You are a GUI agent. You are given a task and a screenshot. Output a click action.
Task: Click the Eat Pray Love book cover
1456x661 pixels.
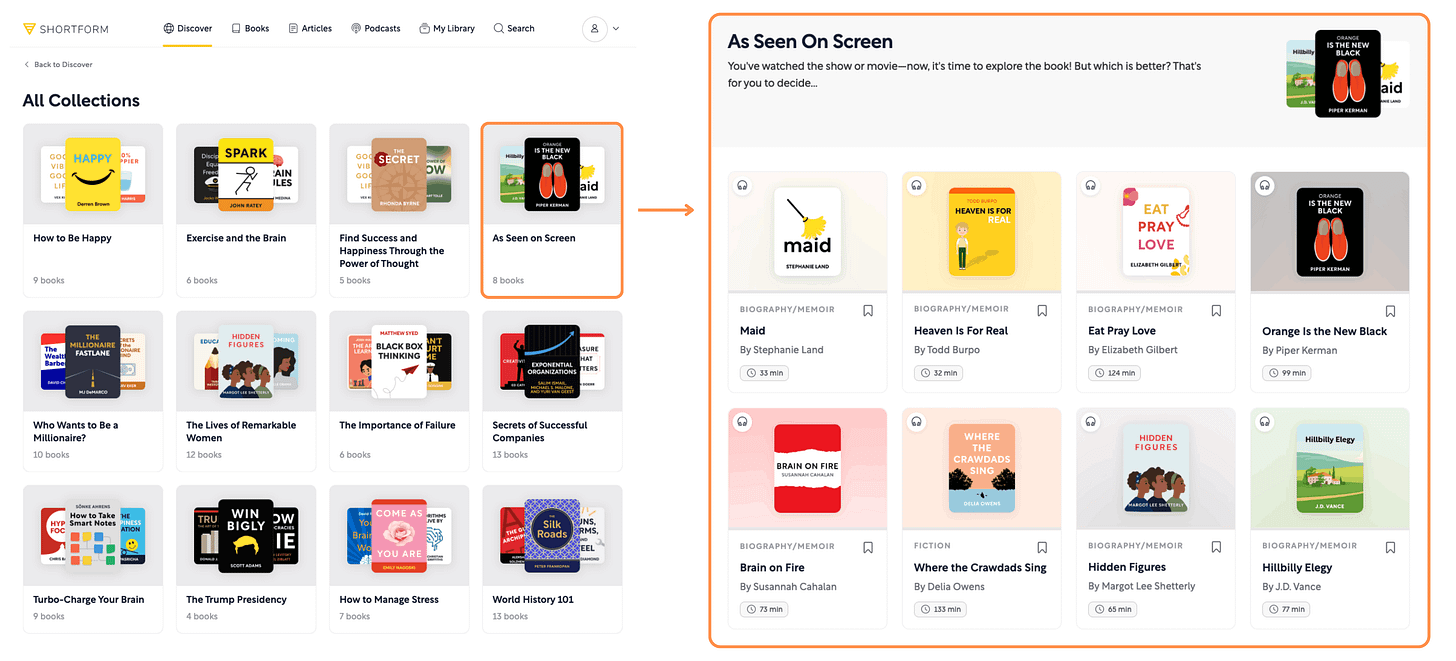pos(1156,232)
